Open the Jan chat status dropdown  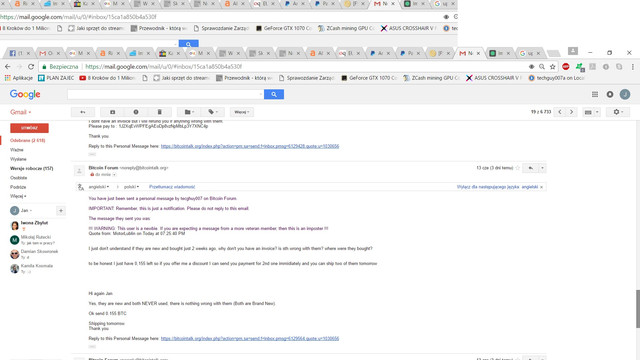coord(27,211)
